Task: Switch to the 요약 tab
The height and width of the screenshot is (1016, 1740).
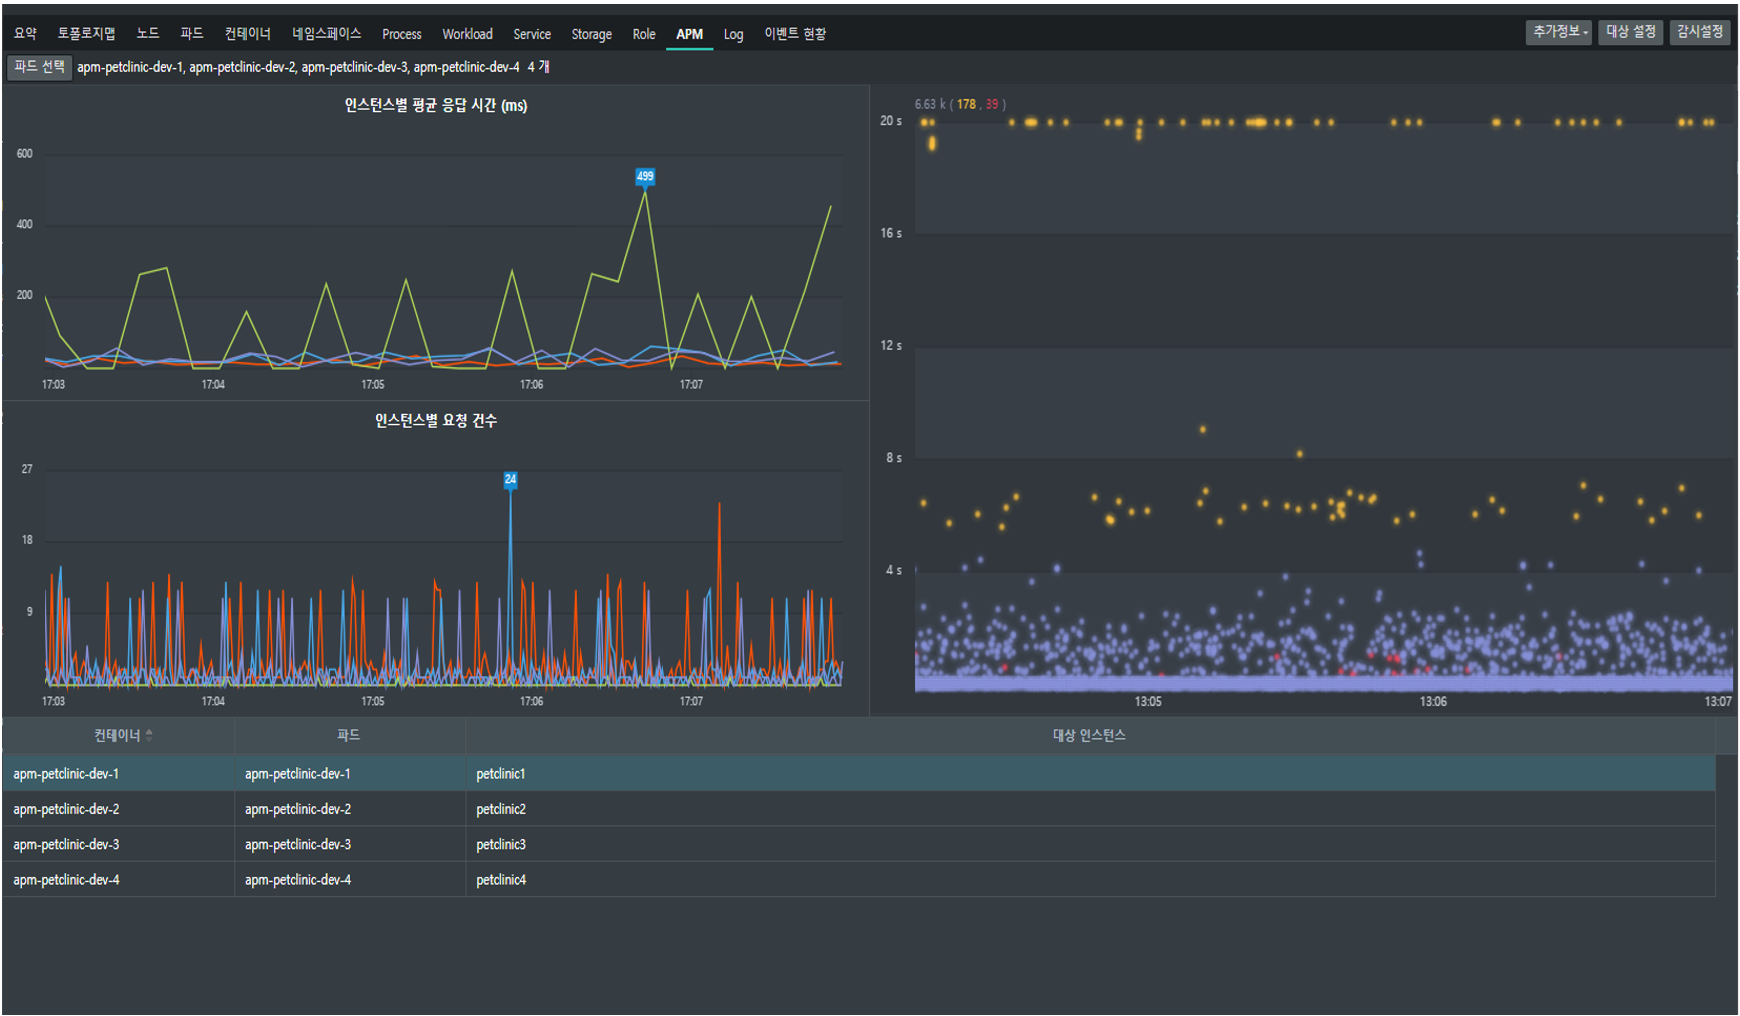Action: pos(25,34)
